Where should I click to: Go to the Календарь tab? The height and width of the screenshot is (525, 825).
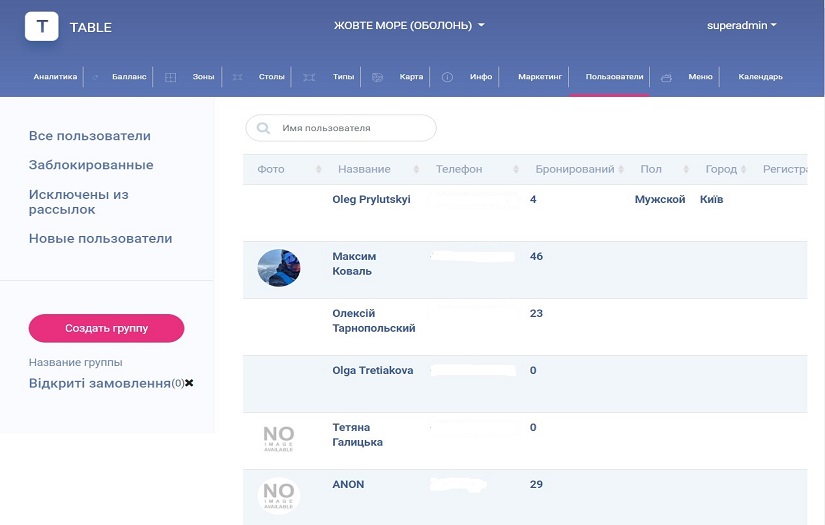pyautogui.click(x=760, y=77)
